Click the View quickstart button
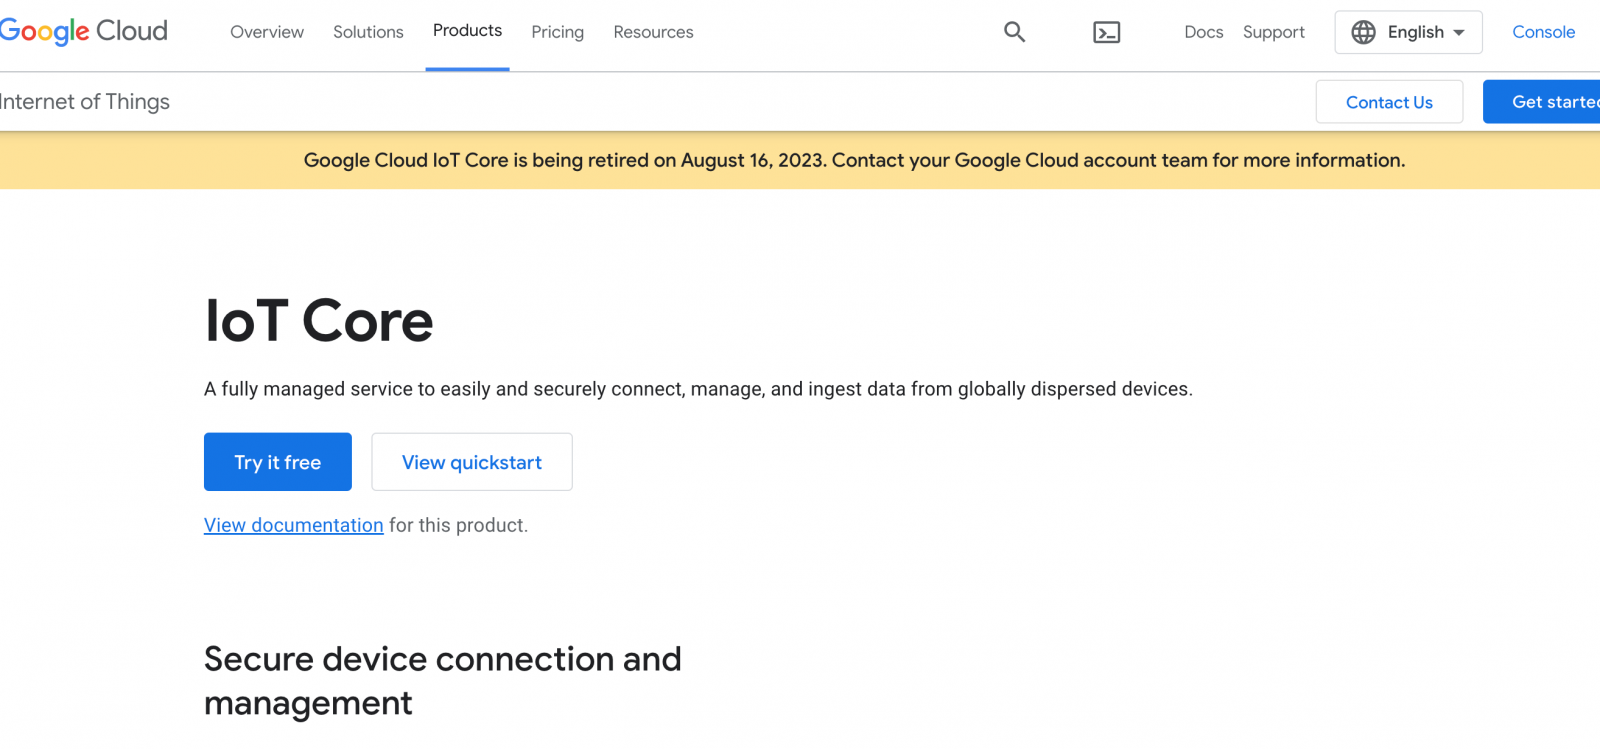 [472, 462]
